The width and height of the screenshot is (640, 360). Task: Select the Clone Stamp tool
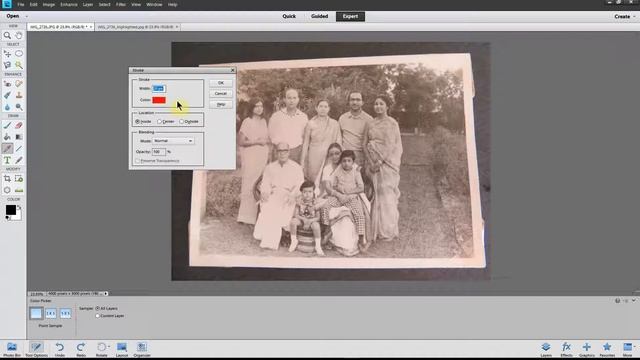point(19,95)
